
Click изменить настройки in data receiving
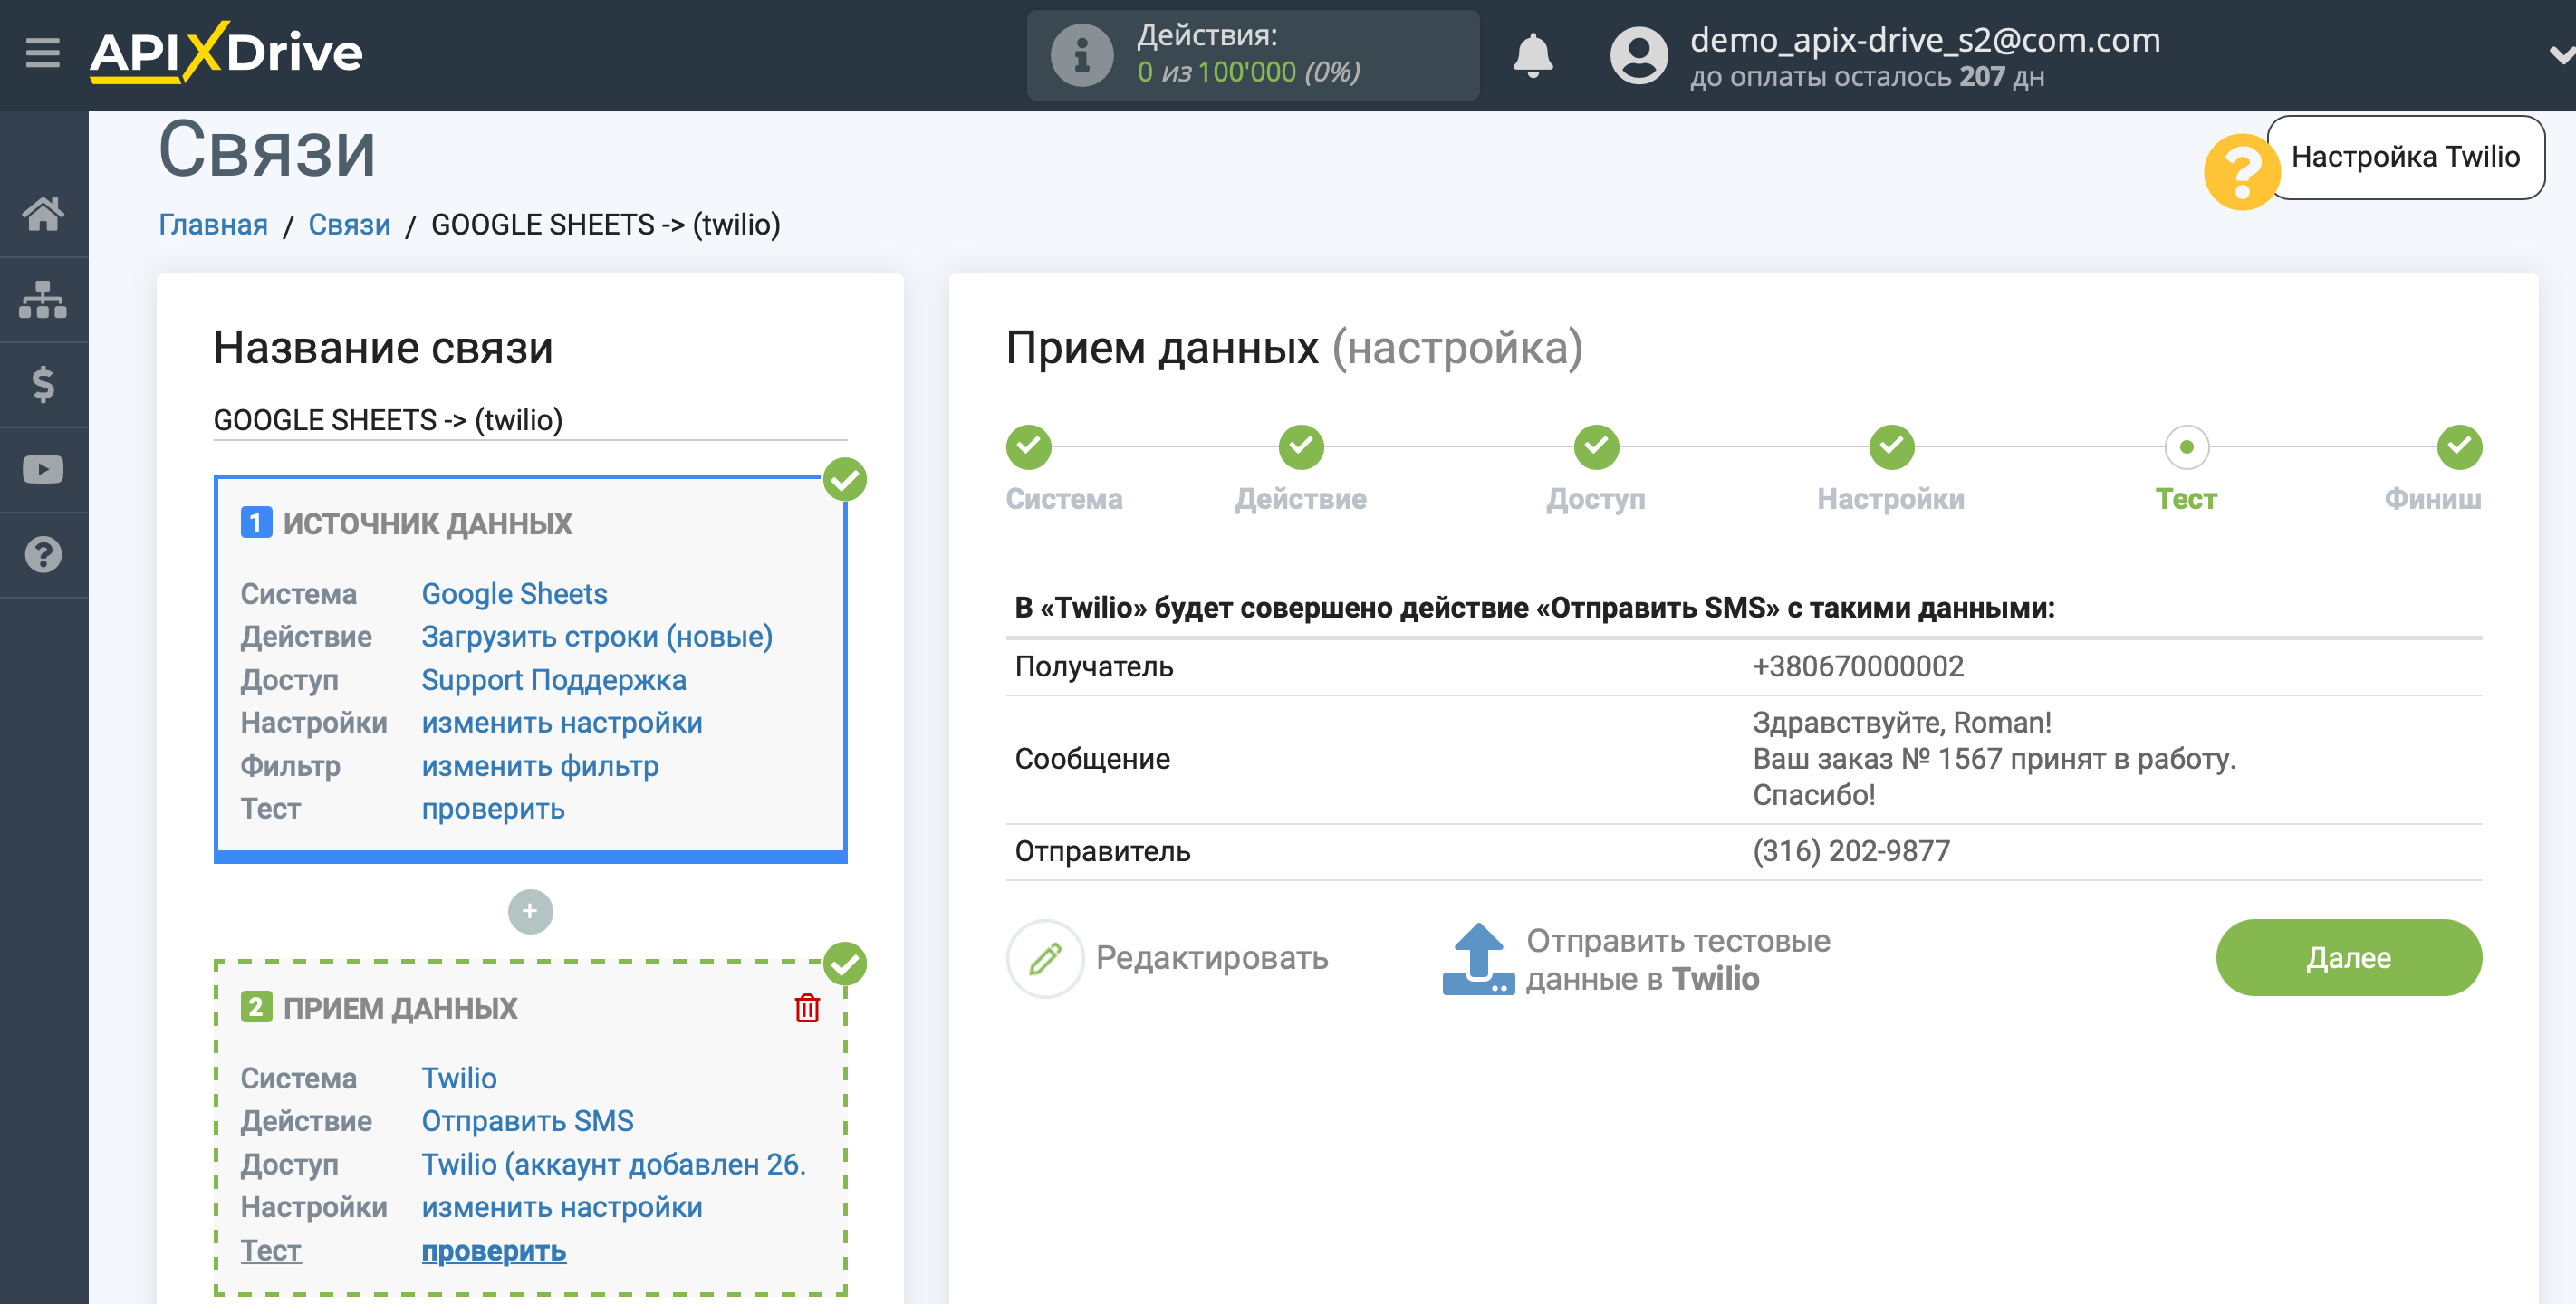tap(561, 1207)
